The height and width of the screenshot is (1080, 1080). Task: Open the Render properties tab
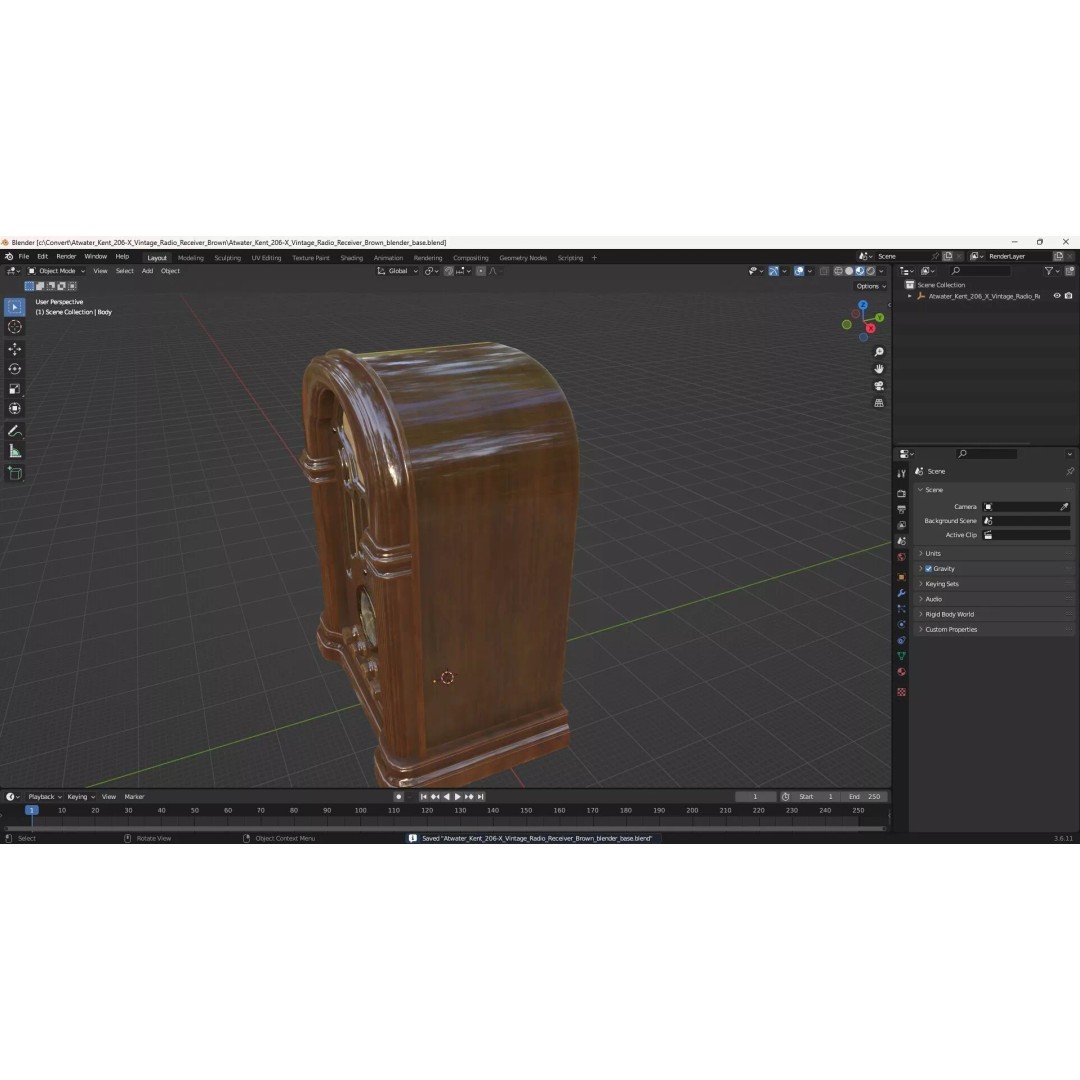(901, 494)
